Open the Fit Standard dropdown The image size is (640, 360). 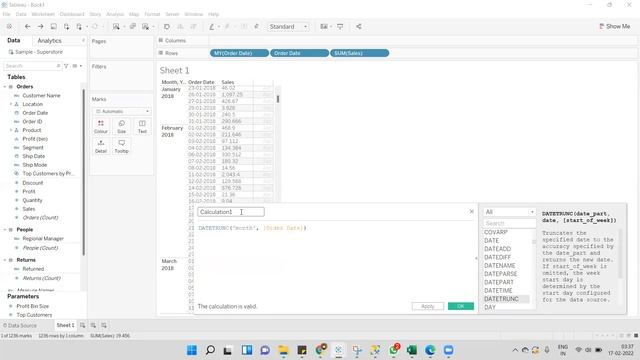[288, 27]
